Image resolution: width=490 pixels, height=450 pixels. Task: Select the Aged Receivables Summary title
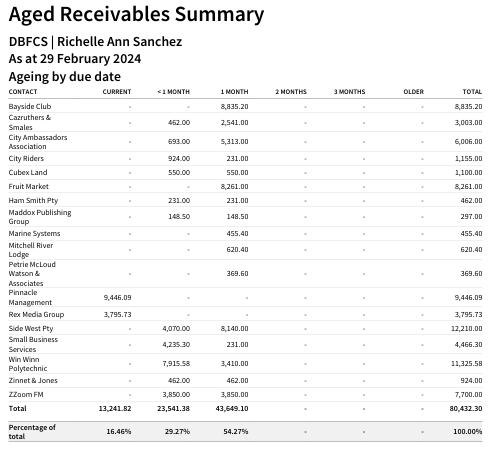136,15
